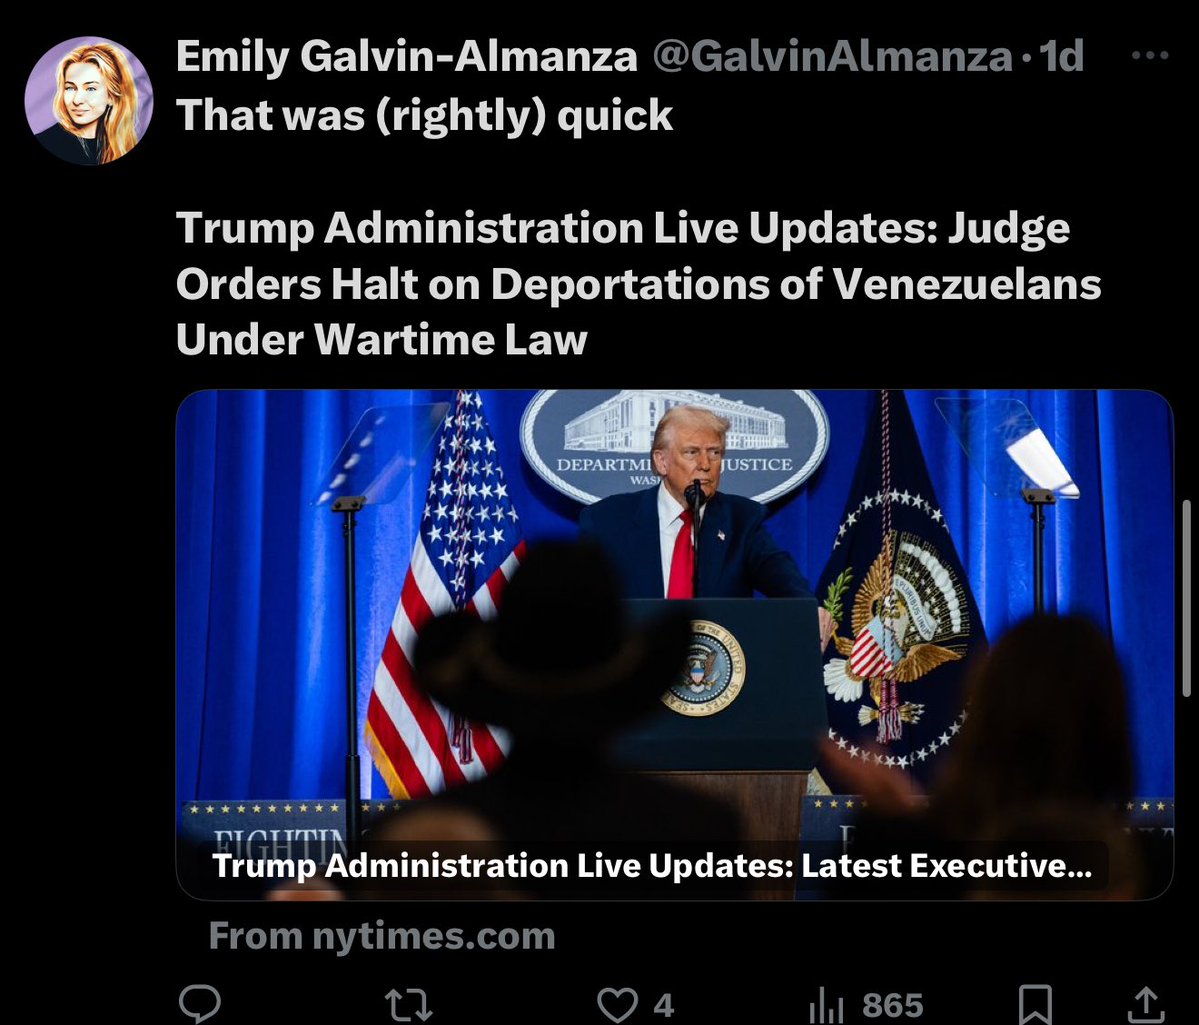Repost this tweet with the retweet icon
This screenshot has width=1199, height=1025.
[x=408, y=1005]
